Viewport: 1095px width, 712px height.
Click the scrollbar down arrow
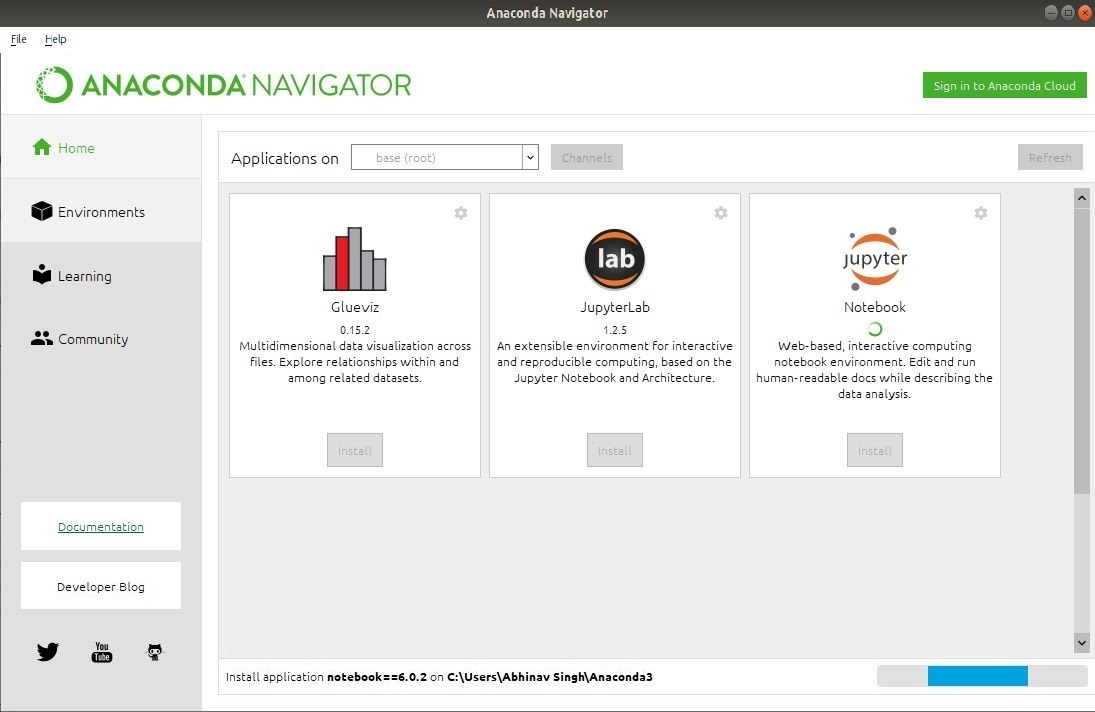(x=1082, y=643)
